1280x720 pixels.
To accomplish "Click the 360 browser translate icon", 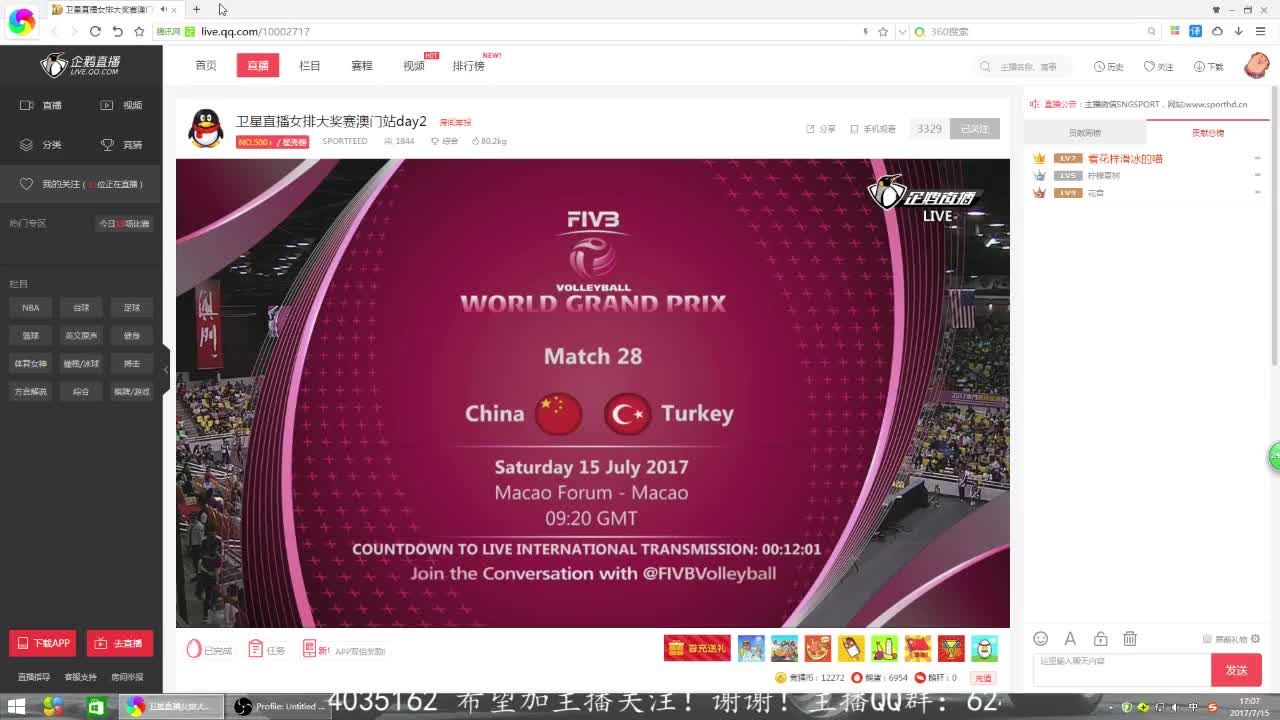I will coord(1195,31).
